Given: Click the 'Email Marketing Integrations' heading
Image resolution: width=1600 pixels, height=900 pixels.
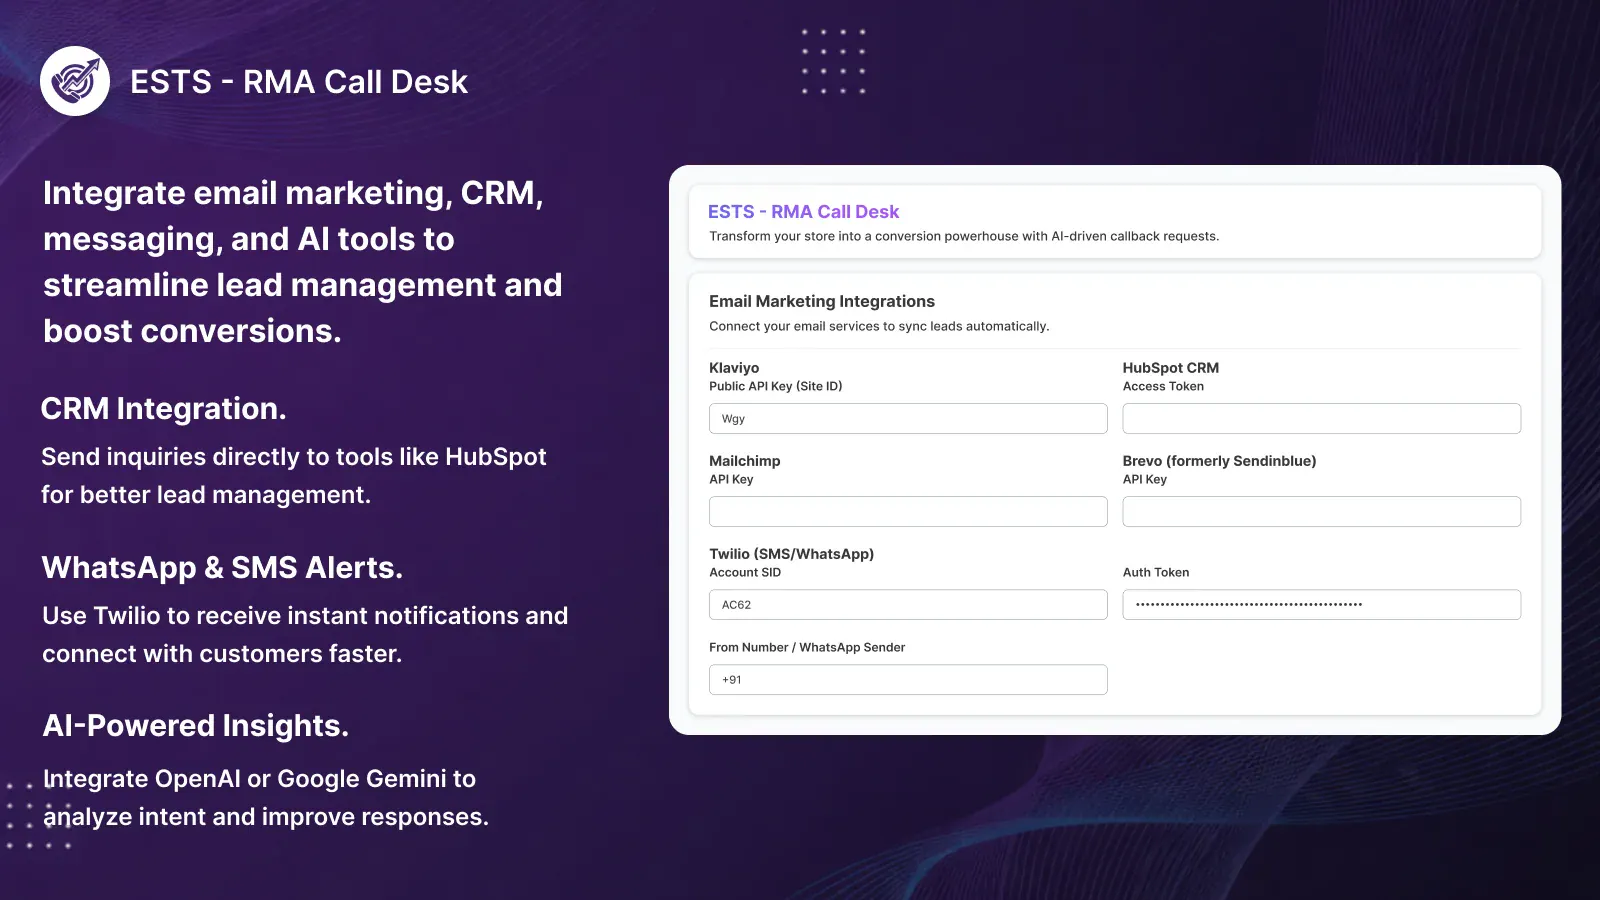Looking at the screenshot, I should coord(822,301).
